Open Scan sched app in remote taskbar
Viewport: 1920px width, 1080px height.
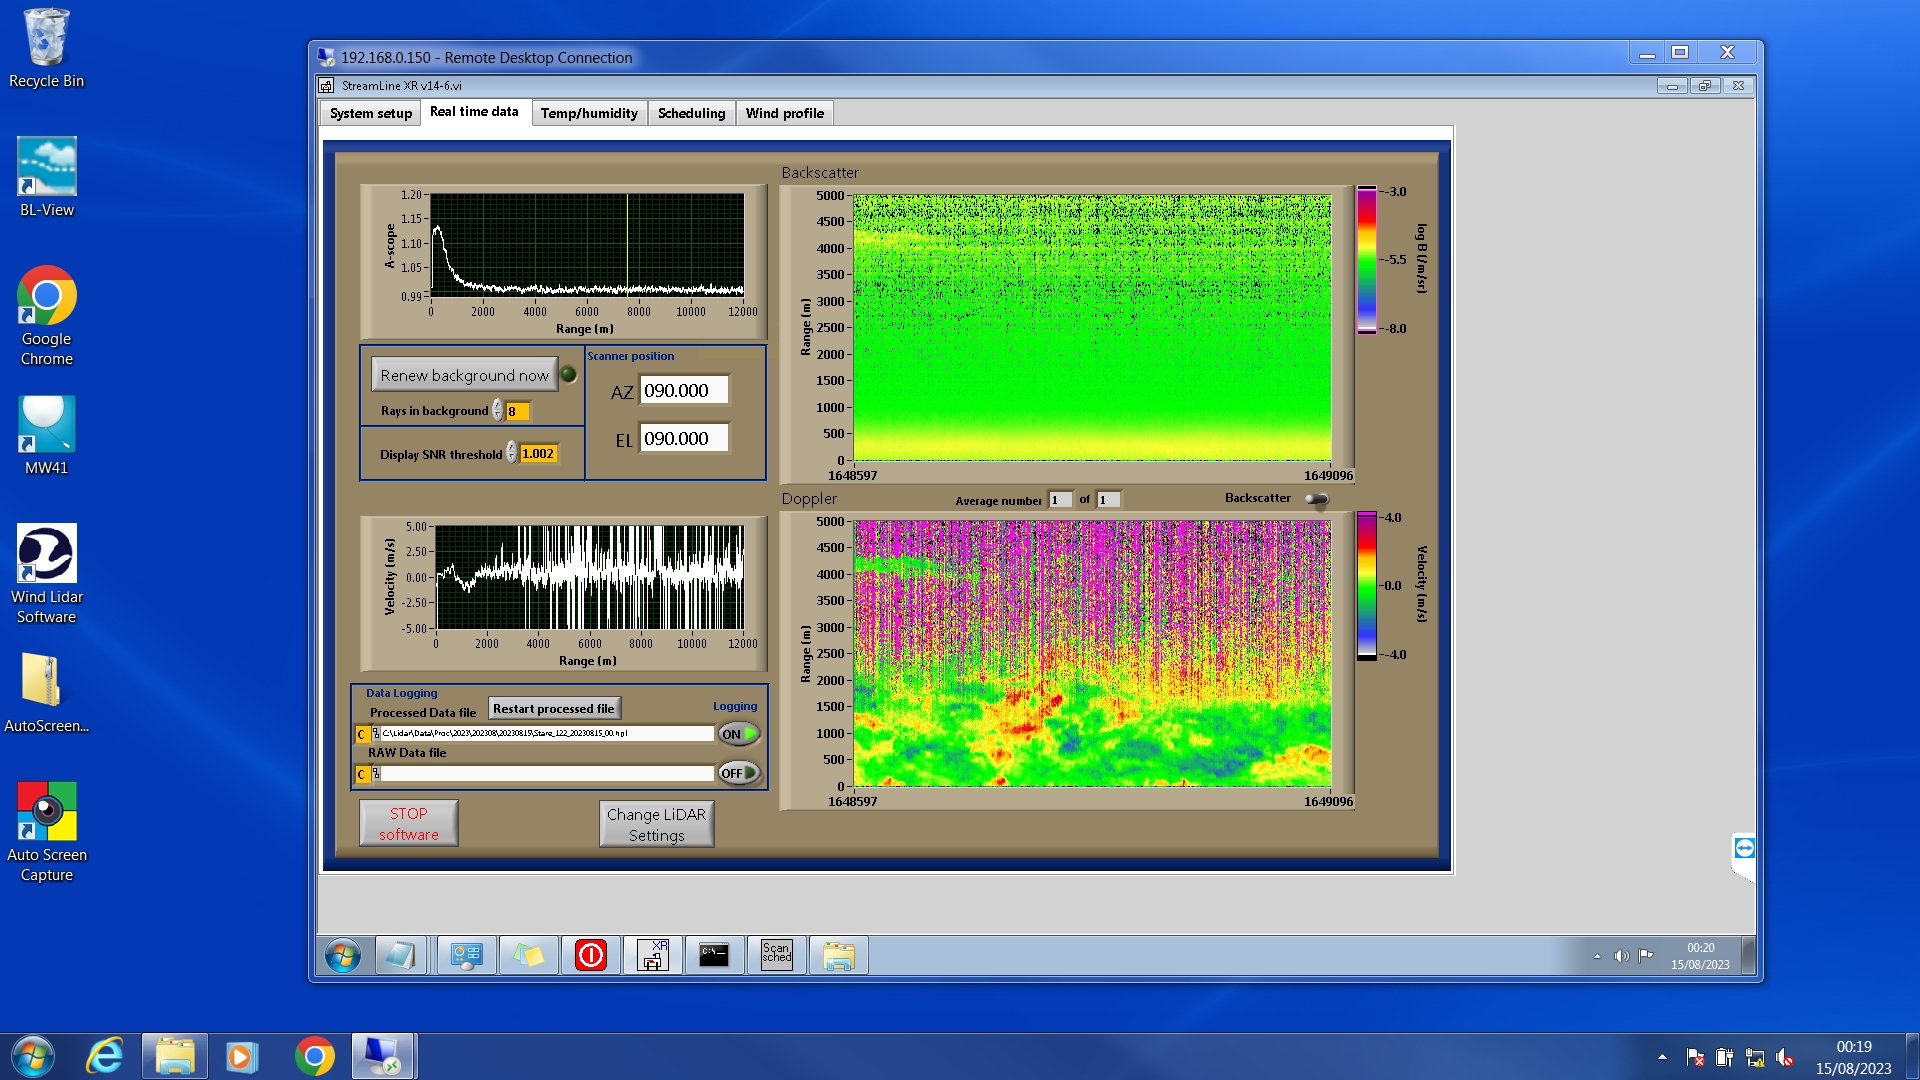776,955
